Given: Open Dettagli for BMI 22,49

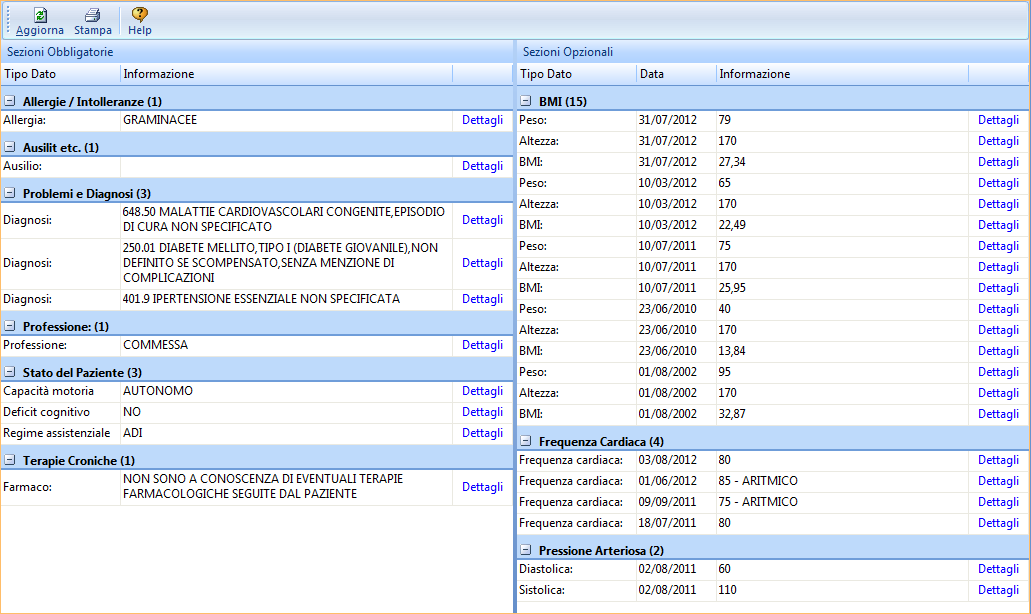Looking at the screenshot, I should click(x=998, y=225).
